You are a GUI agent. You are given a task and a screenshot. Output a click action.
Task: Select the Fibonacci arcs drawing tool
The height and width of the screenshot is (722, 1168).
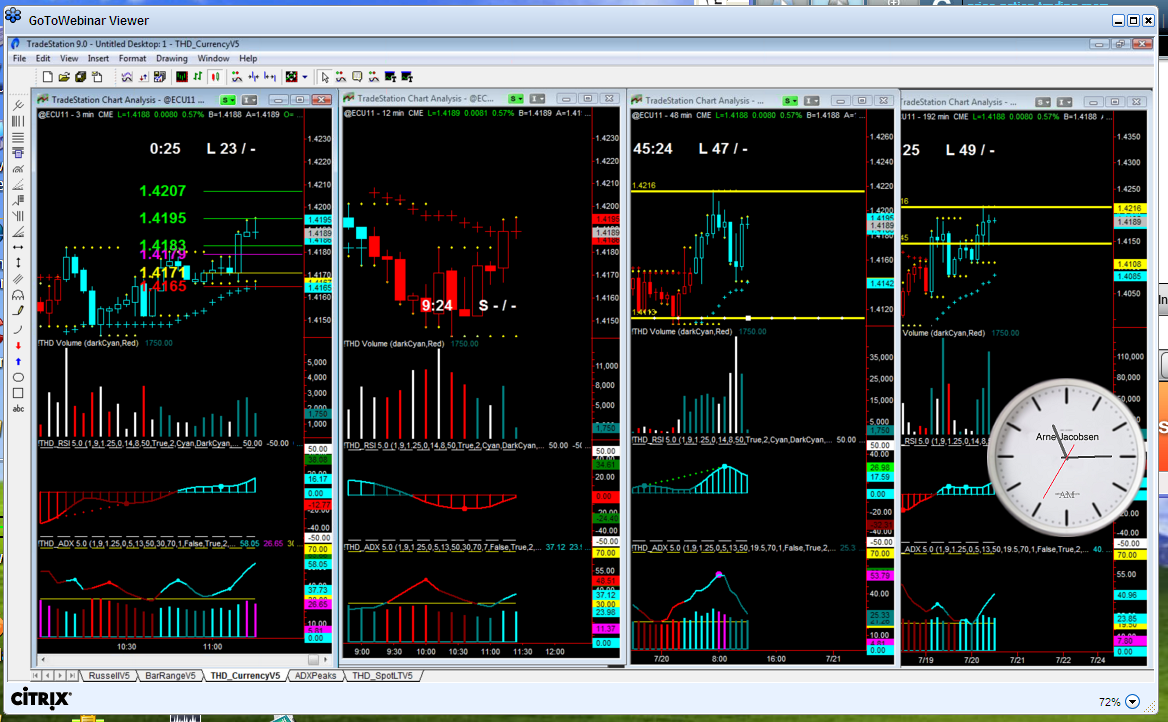(19, 169)
